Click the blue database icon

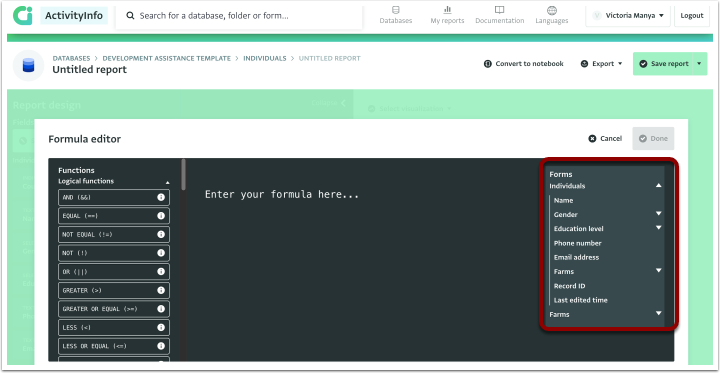click(x=28, y=65)
